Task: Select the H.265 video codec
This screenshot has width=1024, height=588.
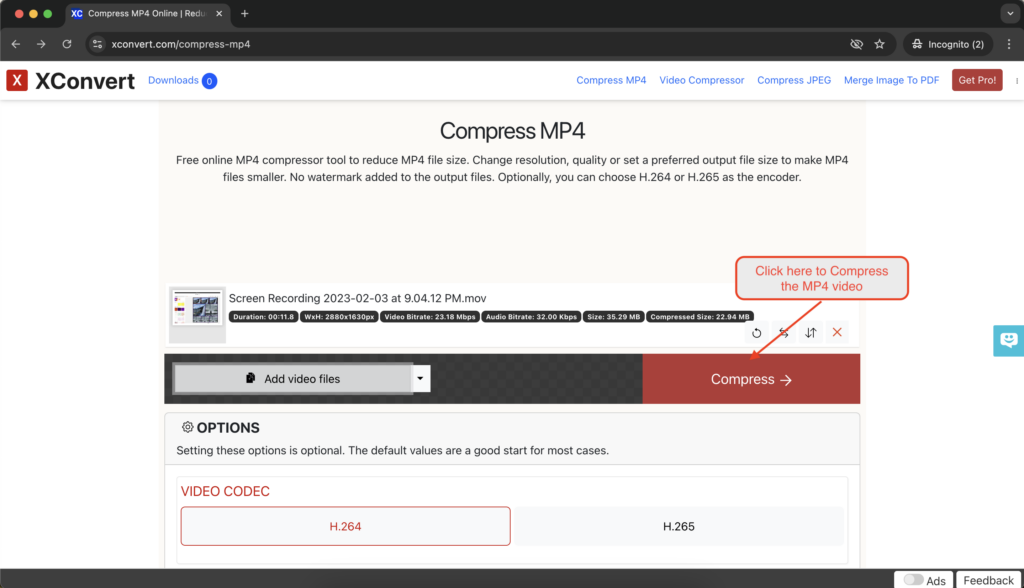Action: point(679,526)
